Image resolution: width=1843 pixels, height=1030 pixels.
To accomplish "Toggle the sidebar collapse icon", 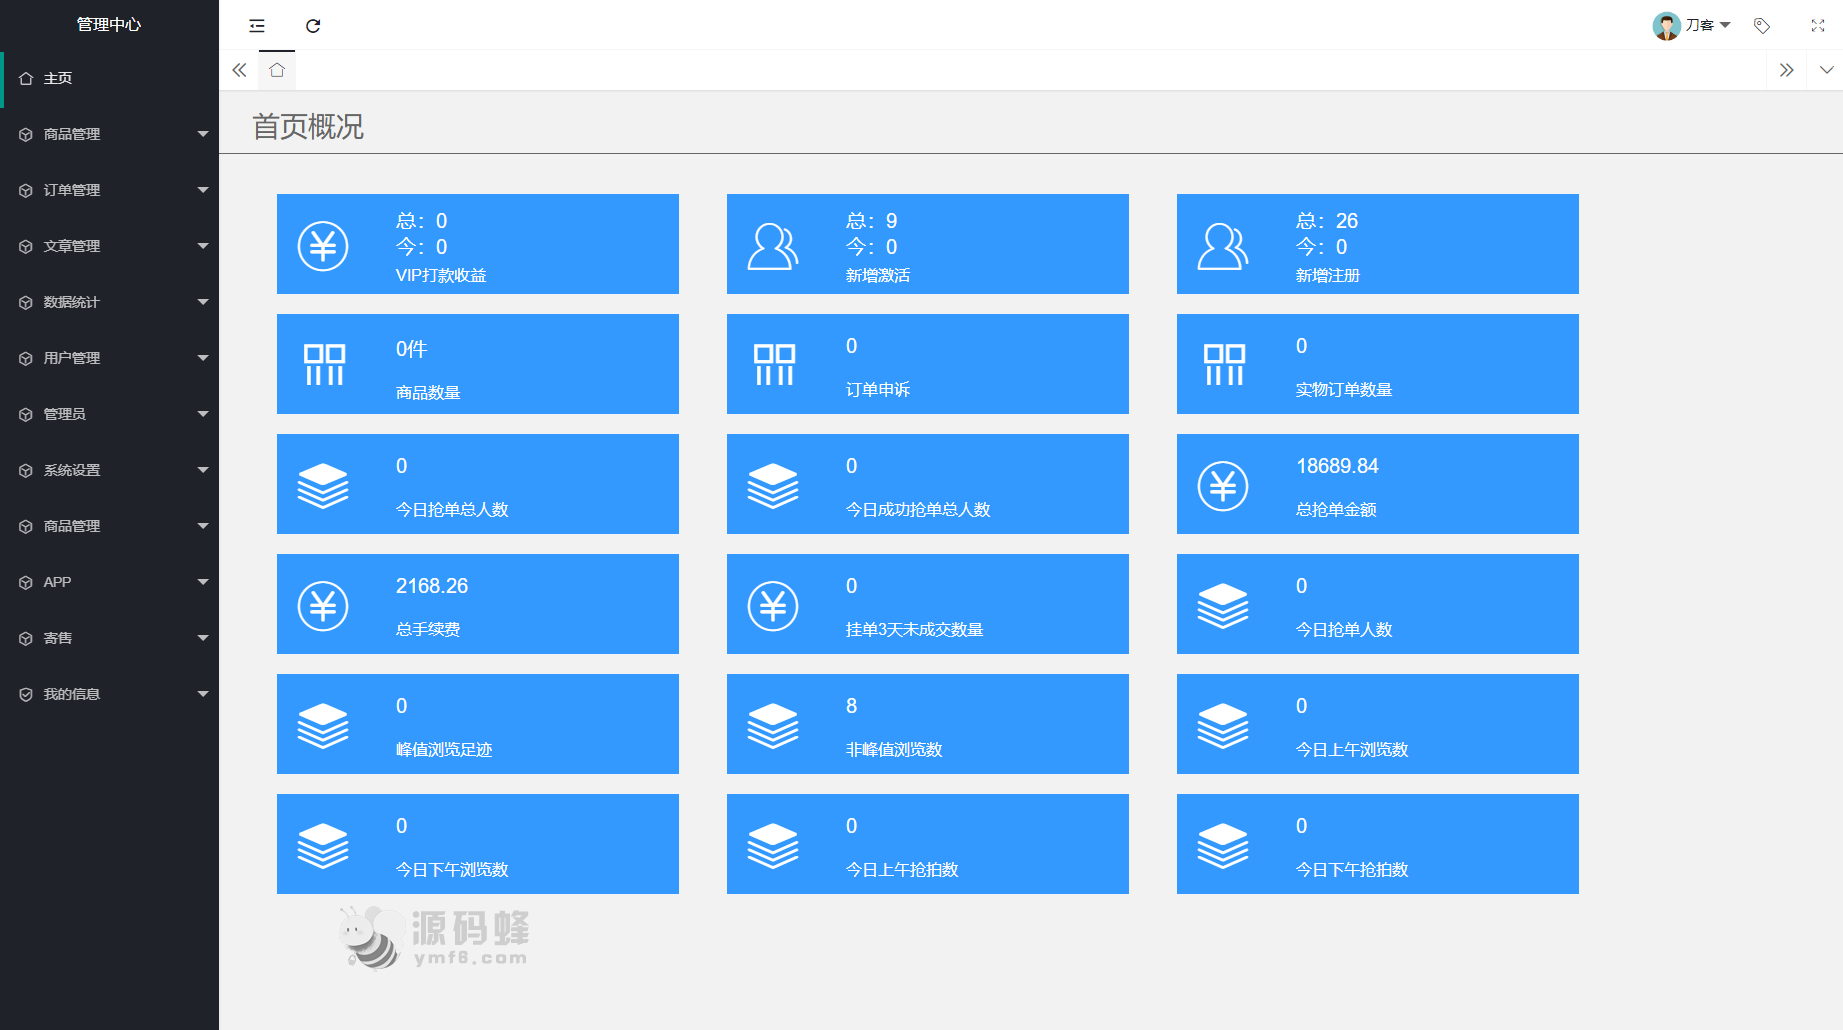I will pyautogui.click(x=257, y=26).
